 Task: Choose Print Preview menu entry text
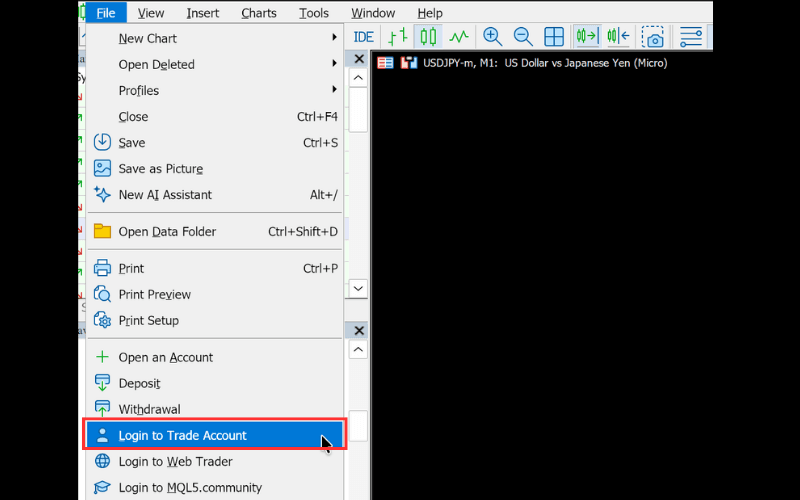(x=155, y=294)
